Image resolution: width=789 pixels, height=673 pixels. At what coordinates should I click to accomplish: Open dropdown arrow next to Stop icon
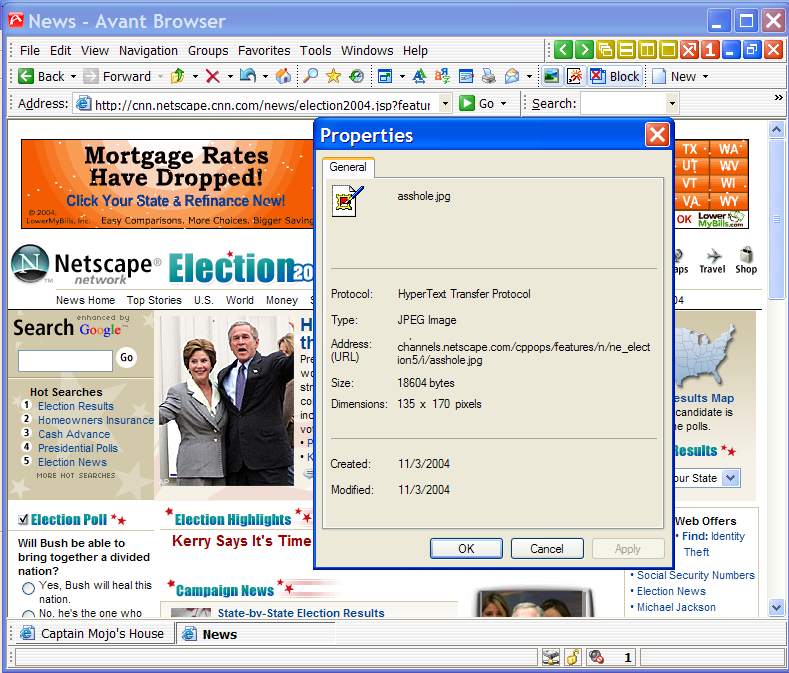click(x=230, y=77)
